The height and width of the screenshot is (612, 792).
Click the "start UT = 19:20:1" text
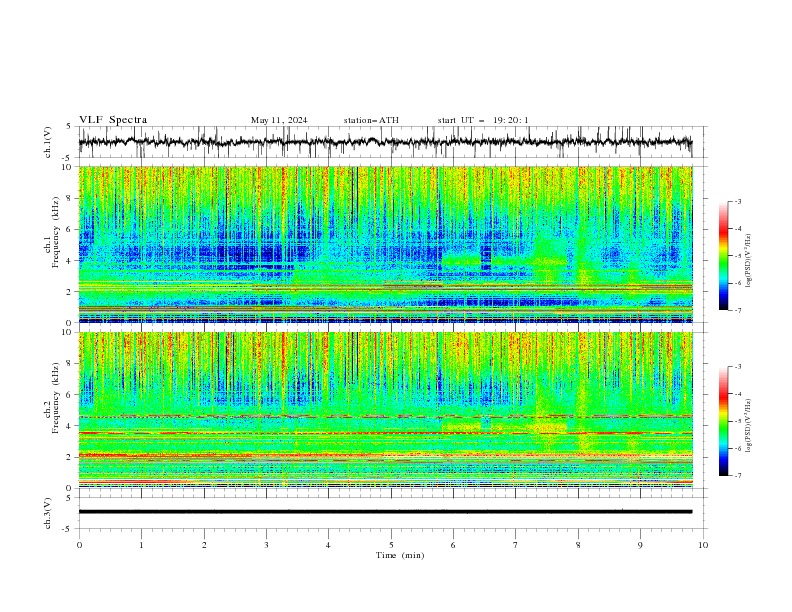pos(483,120)
